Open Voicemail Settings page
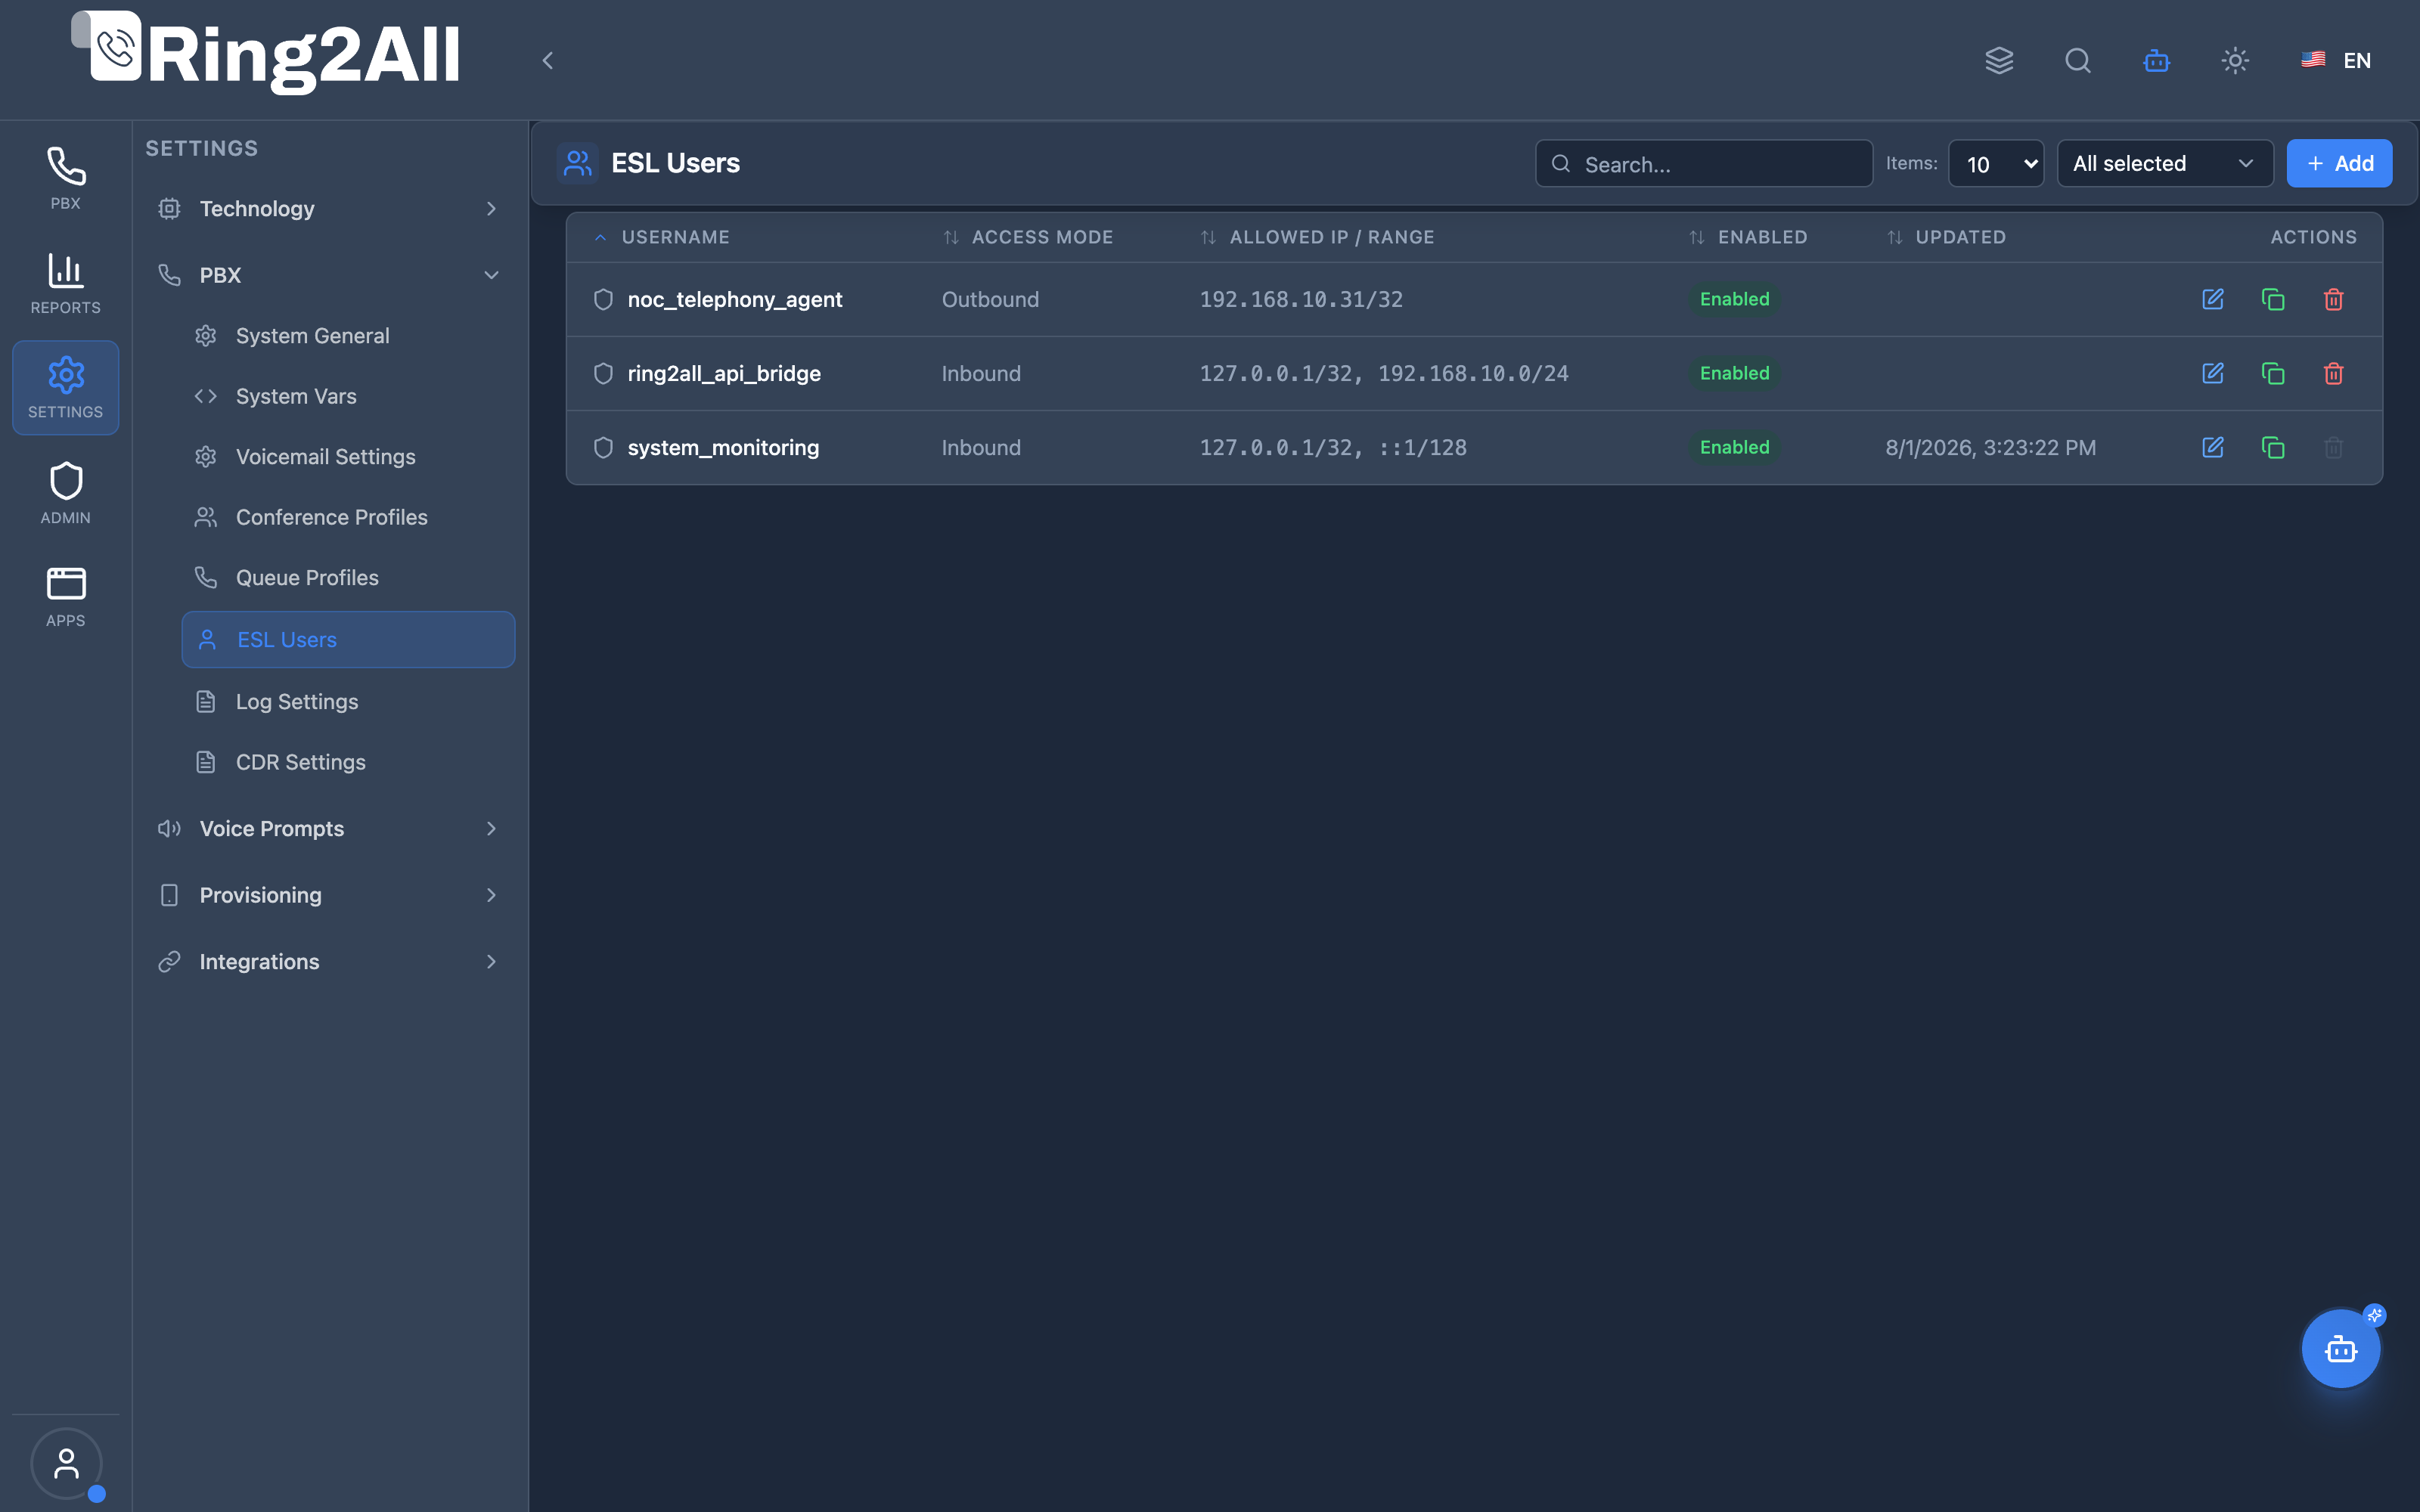The height and width of the screenshot is (1512, 2420). click(x=348, y=457)
